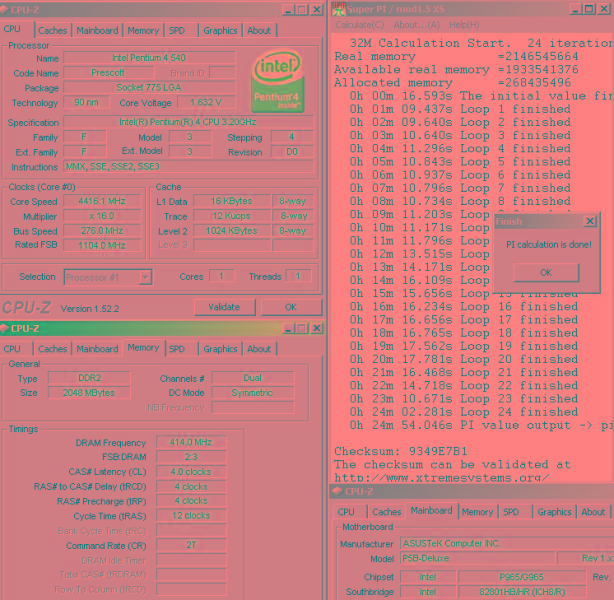Screen dimensions: 614x600
Task: Open Memory tab in the bottom-right CPU-Z window
Action: point(477,512)
